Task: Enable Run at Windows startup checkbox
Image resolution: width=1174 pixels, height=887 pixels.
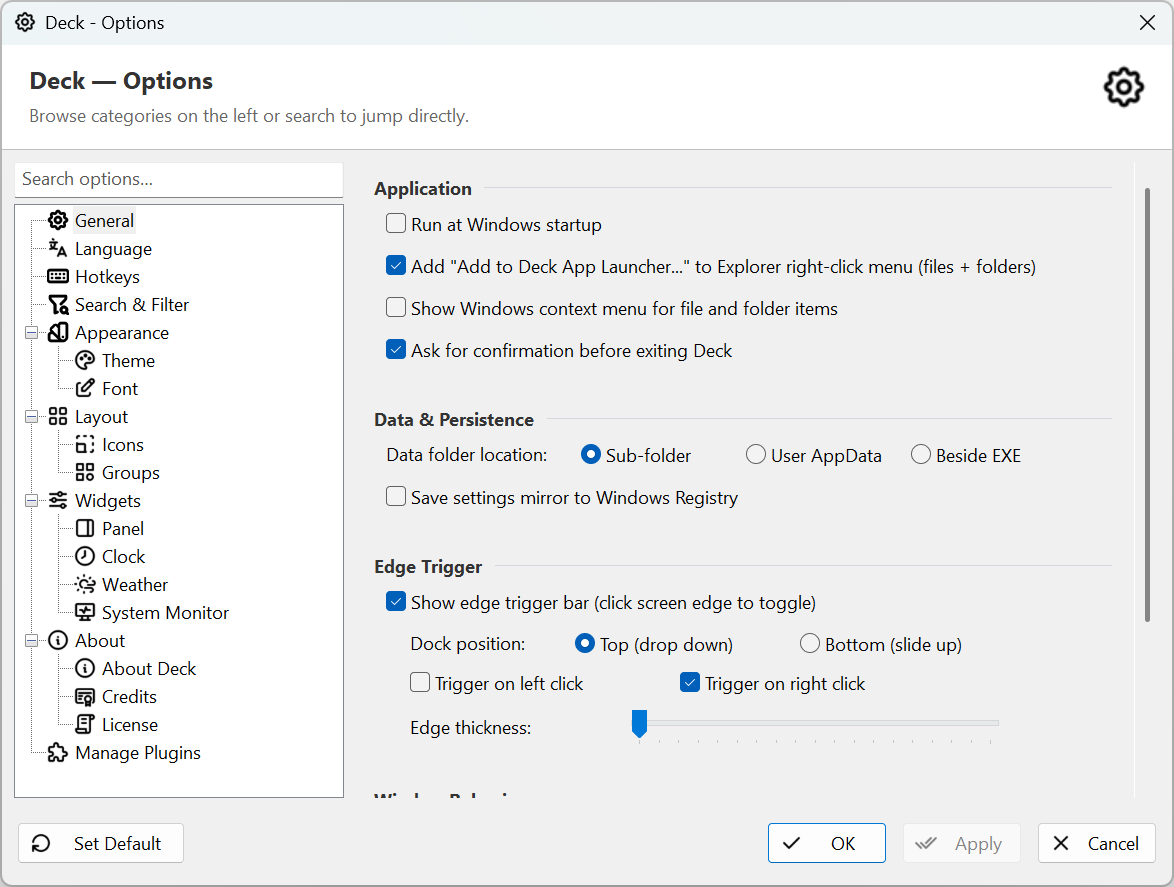Action: (x=396, y=224)
